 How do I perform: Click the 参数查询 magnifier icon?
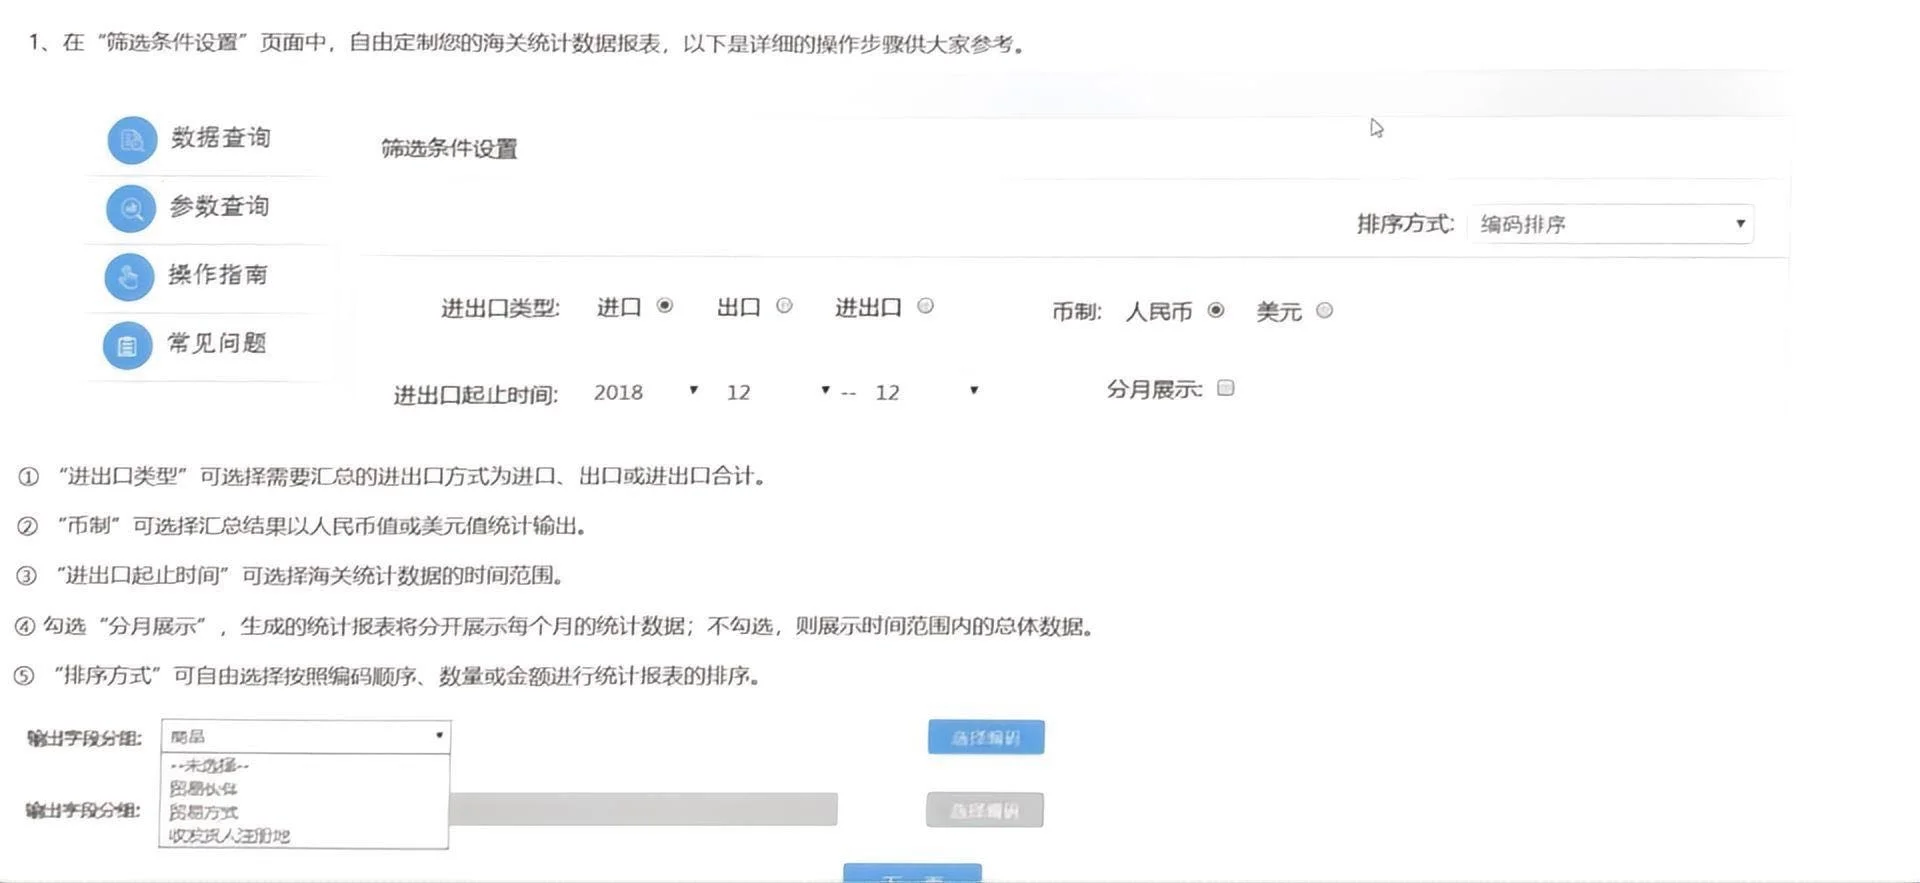click(131, 208)
